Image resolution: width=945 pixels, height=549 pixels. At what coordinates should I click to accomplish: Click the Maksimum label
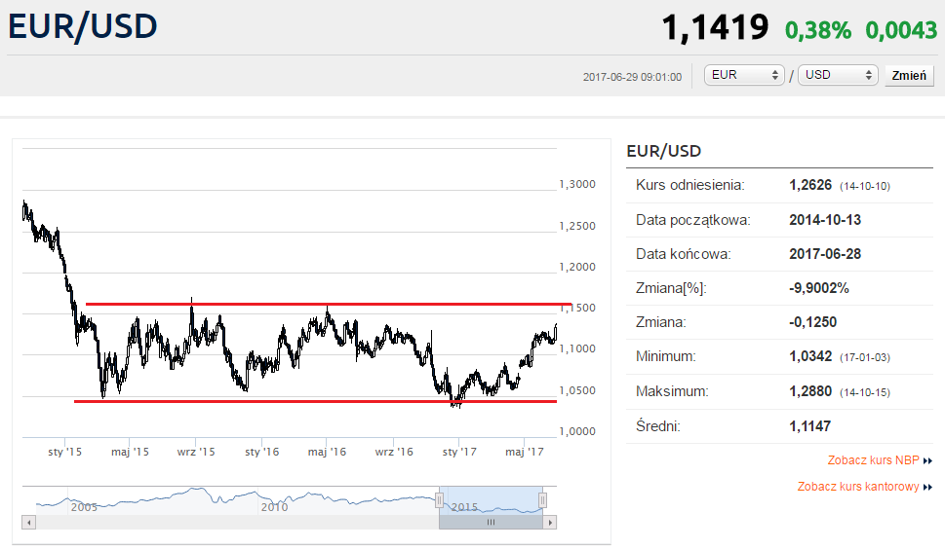click(x=672, y=391)
